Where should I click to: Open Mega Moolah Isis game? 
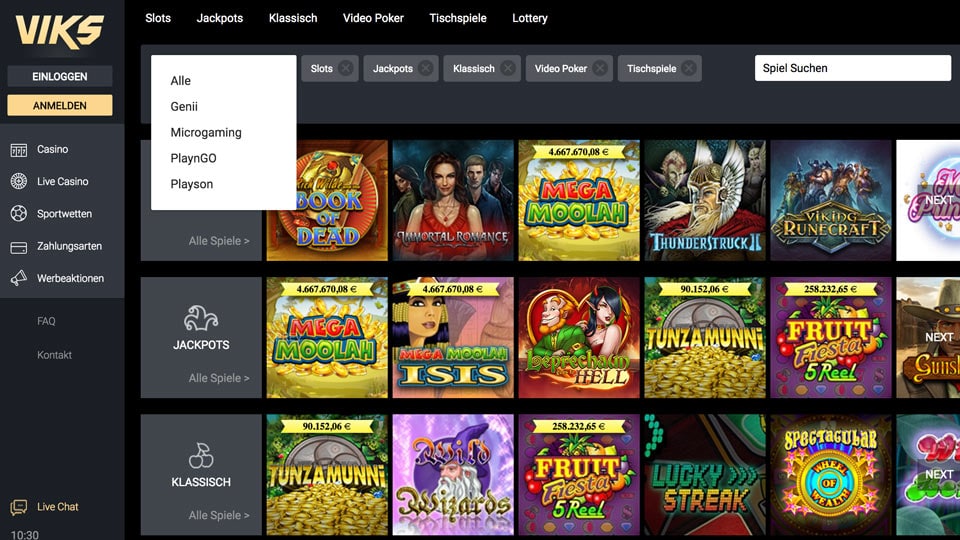click(x=453, y=337)
